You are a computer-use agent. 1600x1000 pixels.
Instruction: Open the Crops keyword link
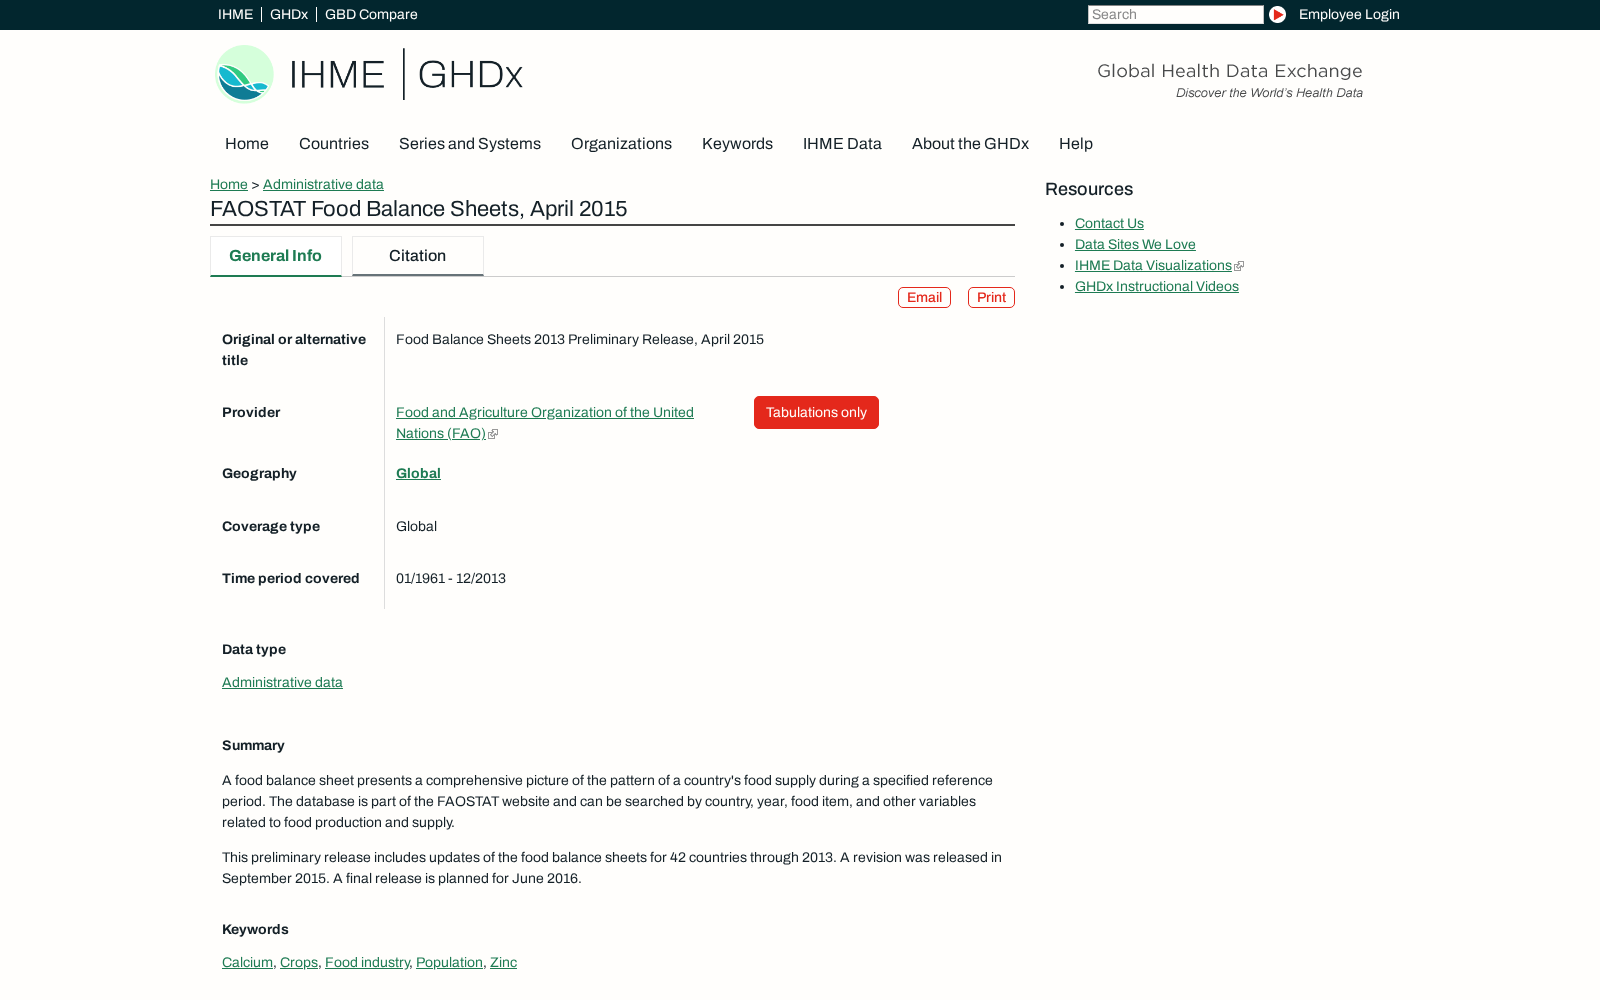298,963
